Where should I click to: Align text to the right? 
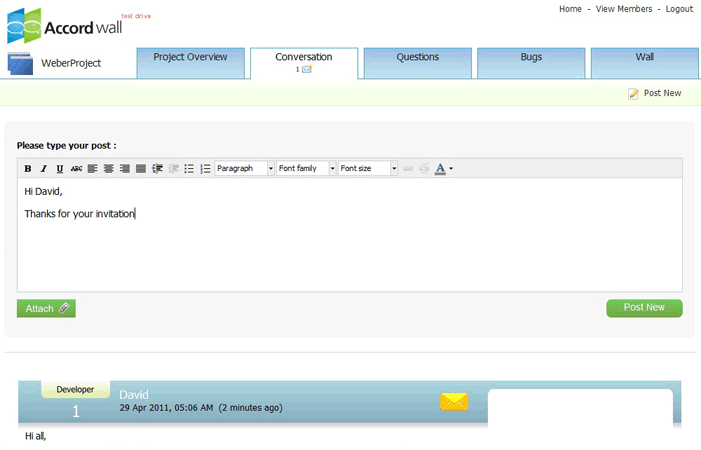(x=124, y=169)
